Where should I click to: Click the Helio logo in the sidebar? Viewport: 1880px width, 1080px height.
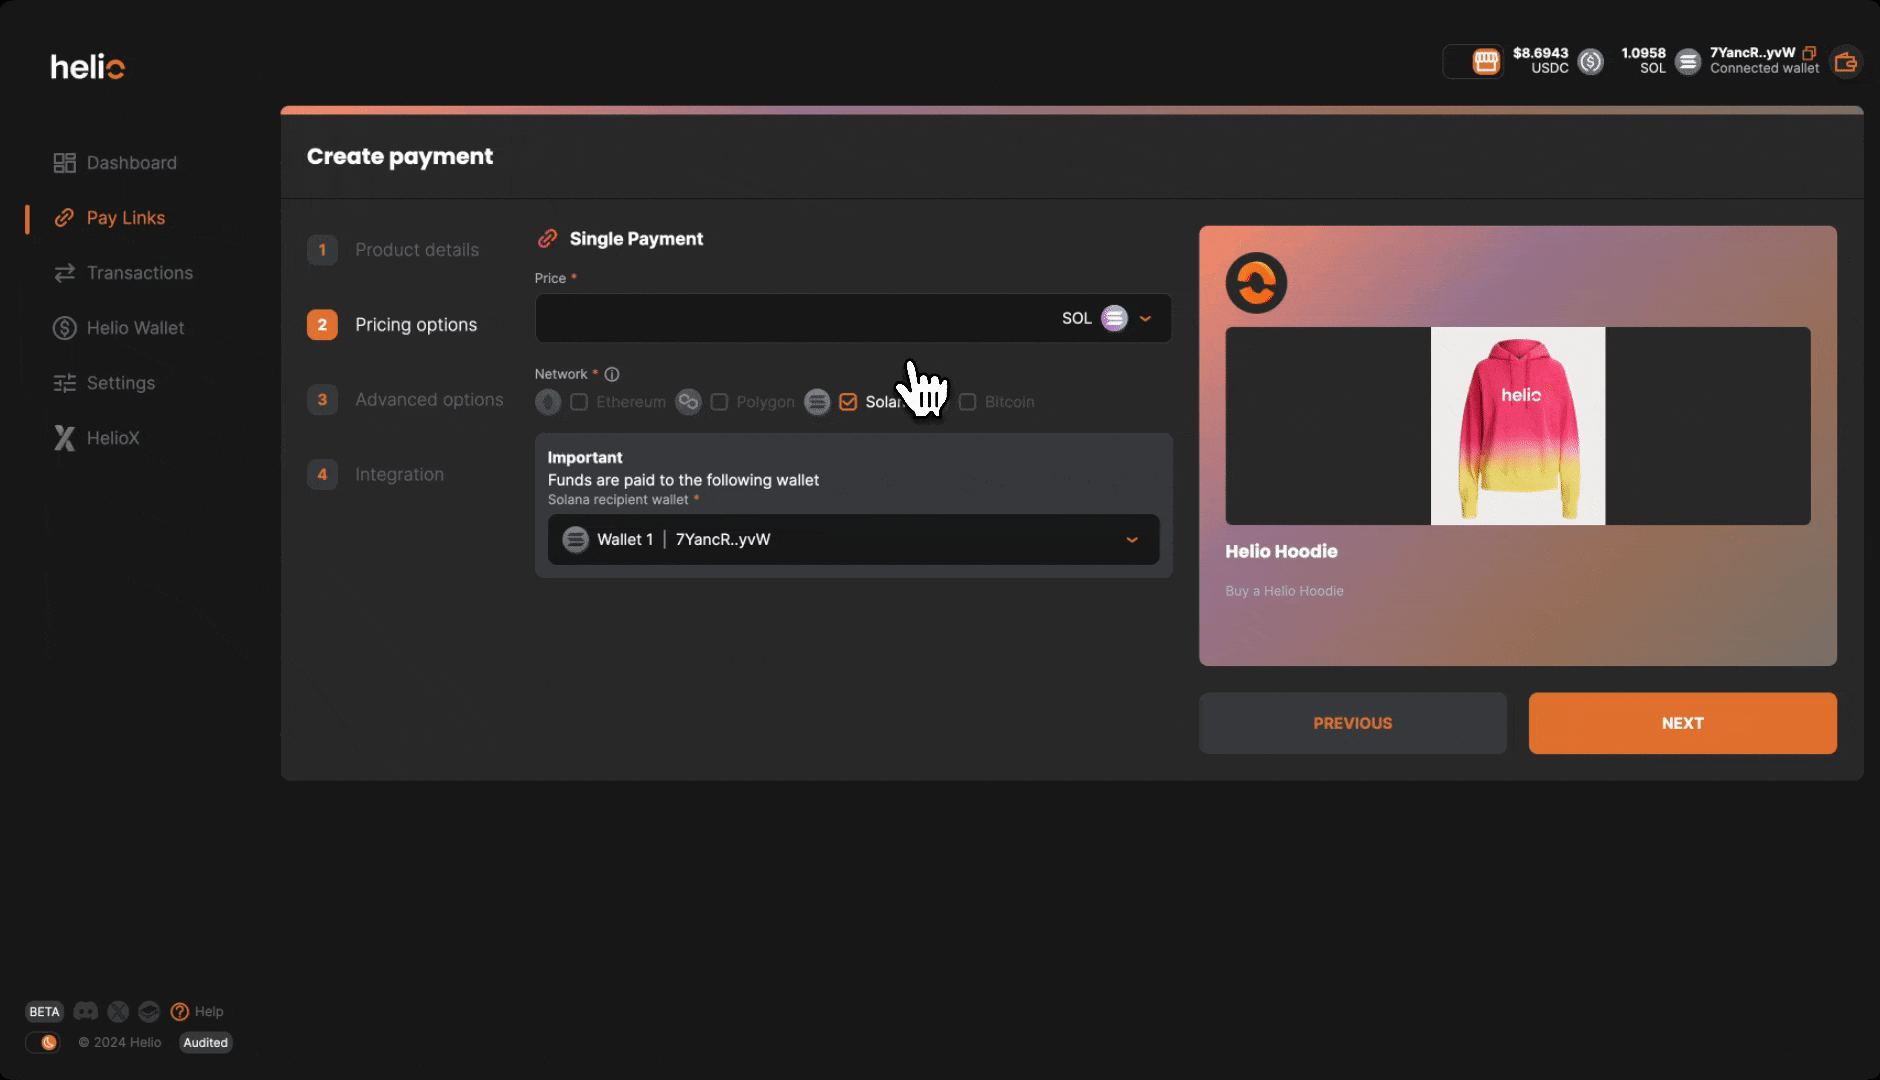88,67
